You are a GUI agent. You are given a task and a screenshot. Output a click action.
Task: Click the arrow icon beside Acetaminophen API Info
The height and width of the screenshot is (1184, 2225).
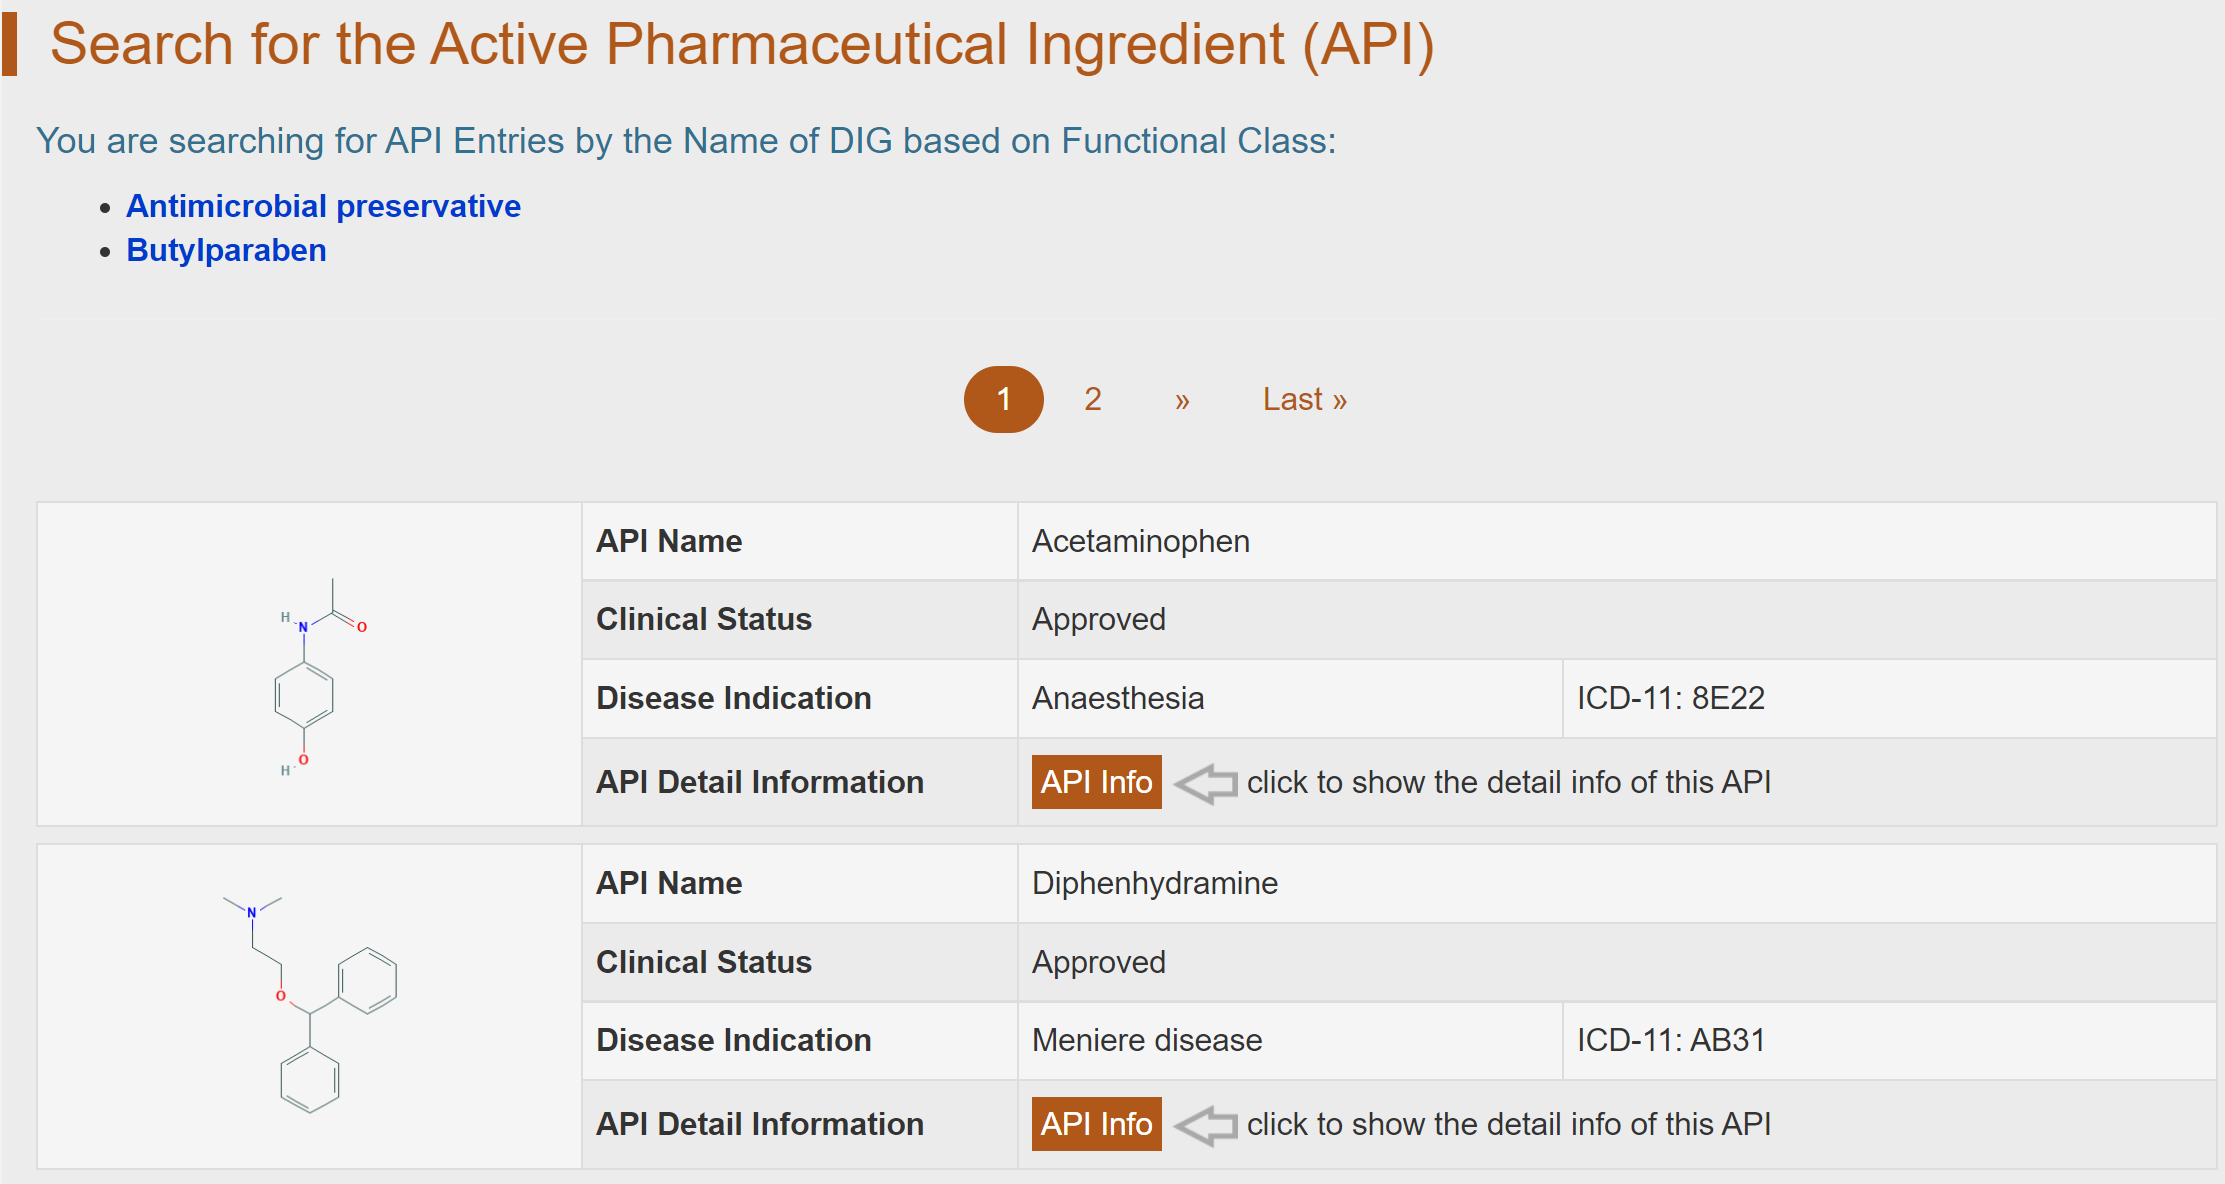point(1205,783)
